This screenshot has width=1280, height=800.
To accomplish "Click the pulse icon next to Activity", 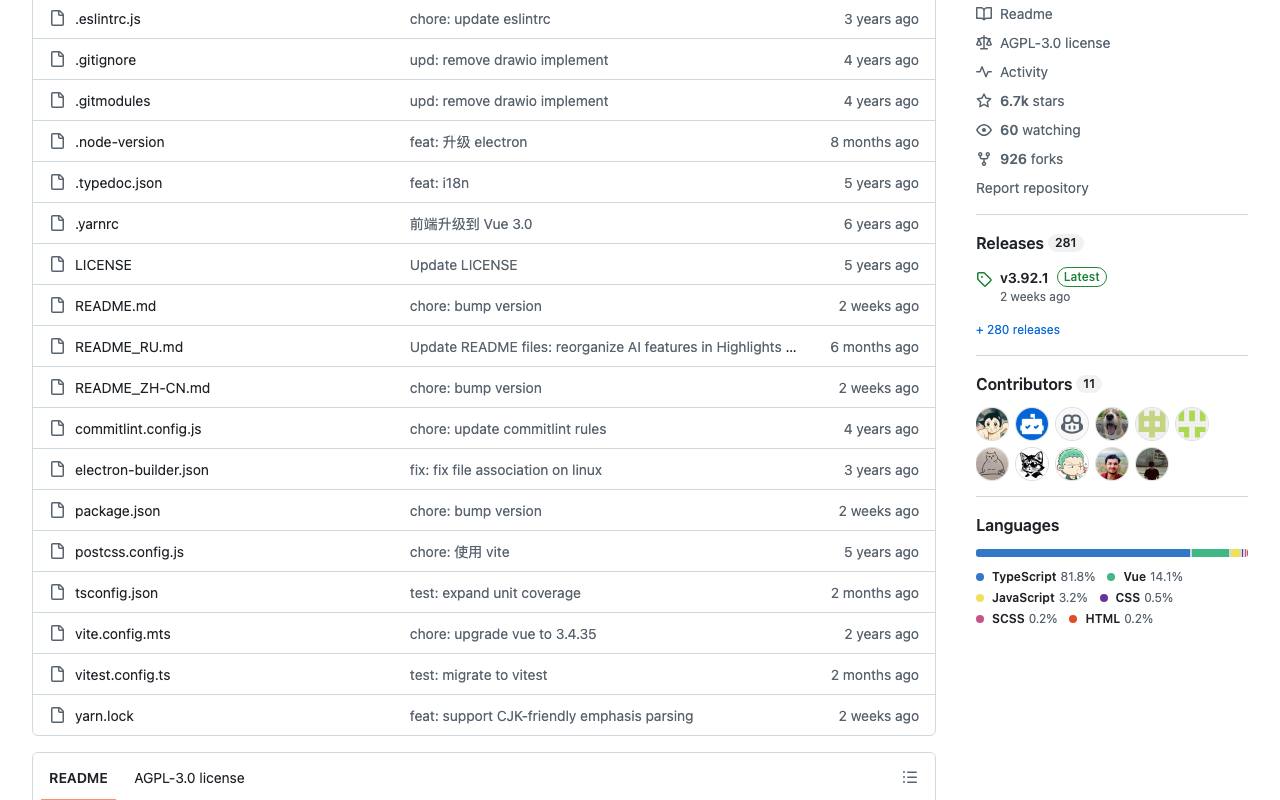I will click(984, 72).
